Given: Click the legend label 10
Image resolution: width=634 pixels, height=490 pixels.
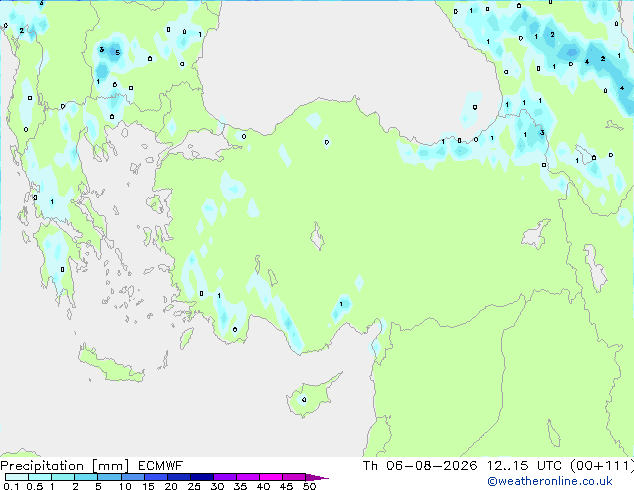Looking at the screenshot, I should pyautogui.click(x=125, y=486).
